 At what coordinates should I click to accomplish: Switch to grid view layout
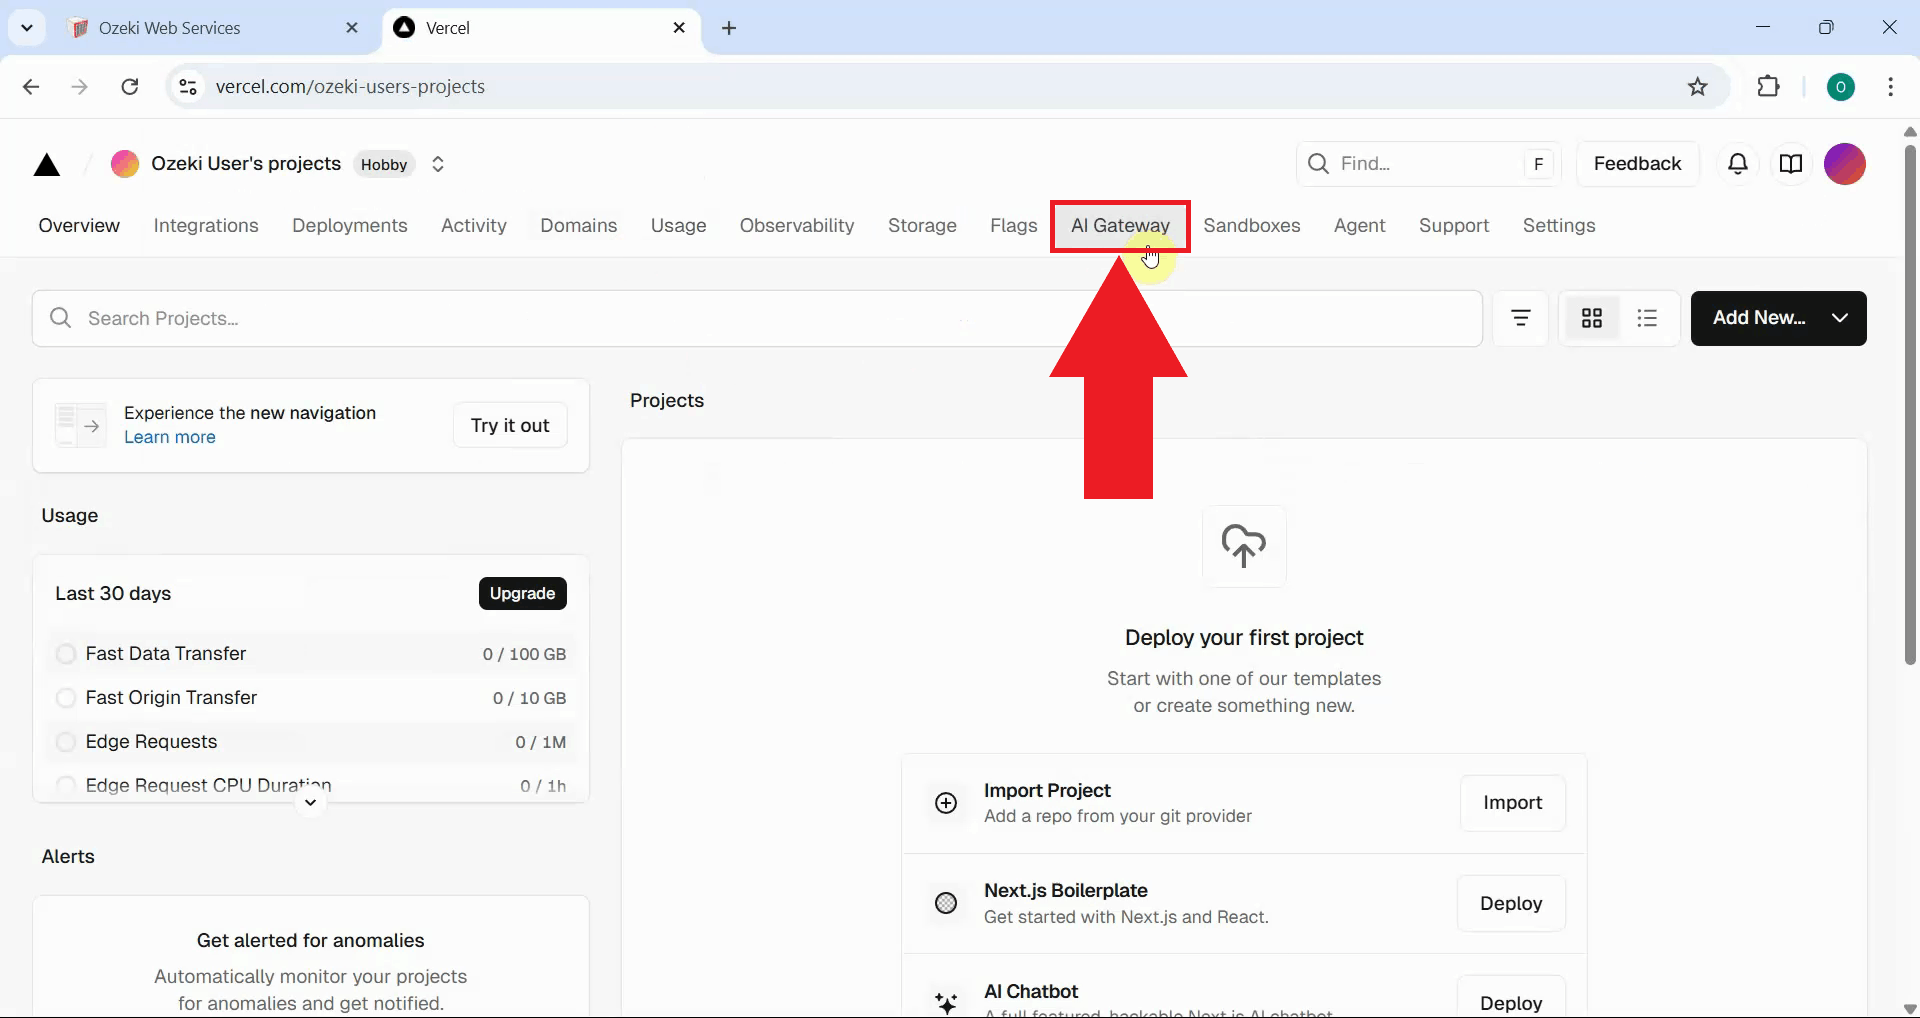(1591, 318)
